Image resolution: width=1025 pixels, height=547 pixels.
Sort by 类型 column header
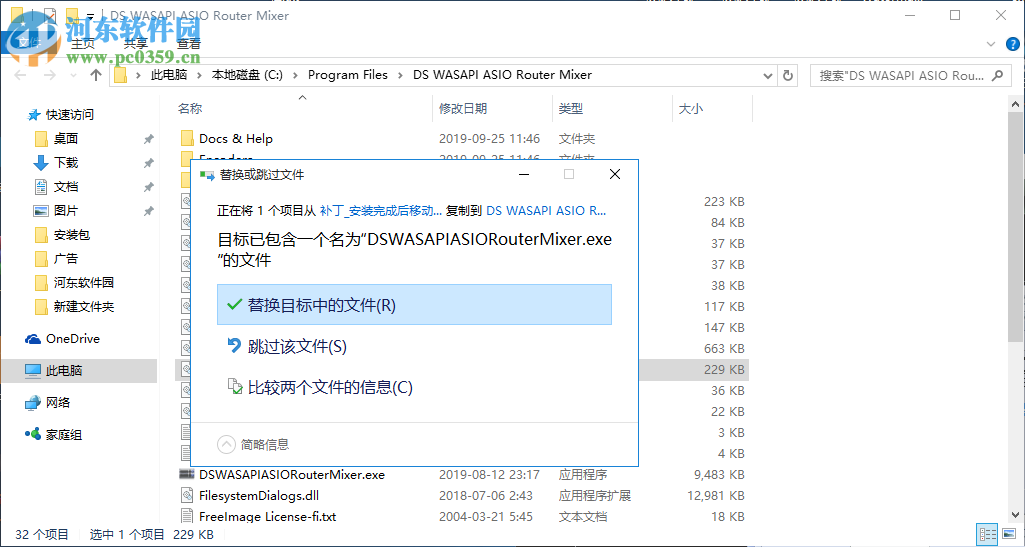(571, 108)
